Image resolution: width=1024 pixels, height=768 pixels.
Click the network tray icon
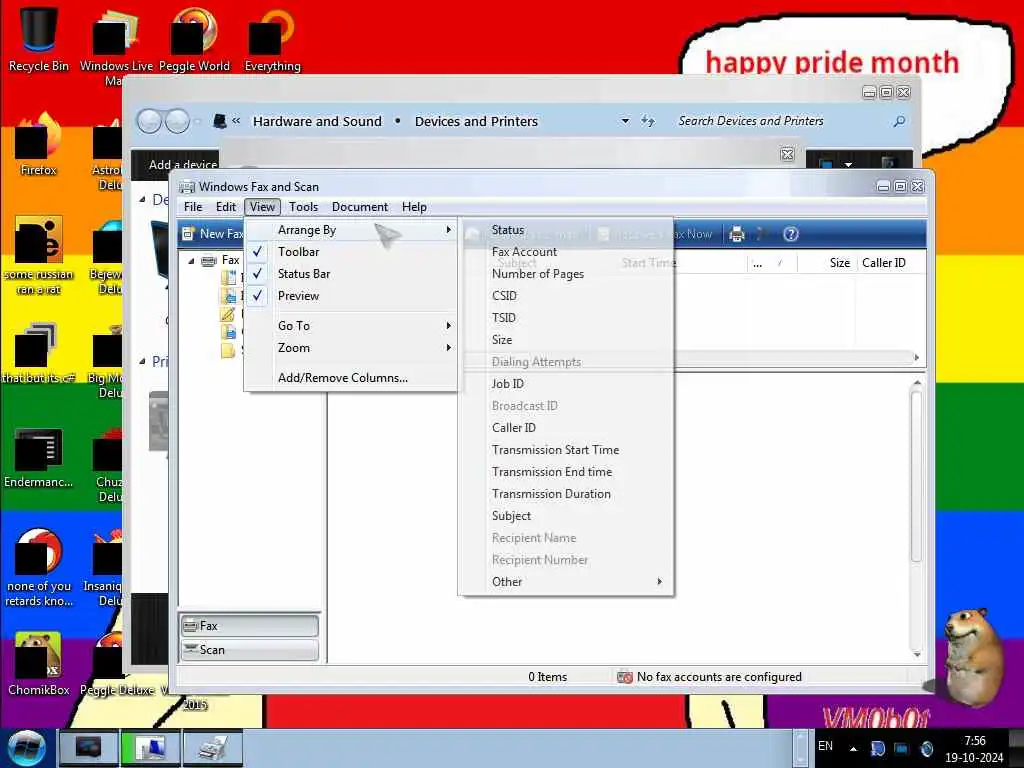pos(901,748)
